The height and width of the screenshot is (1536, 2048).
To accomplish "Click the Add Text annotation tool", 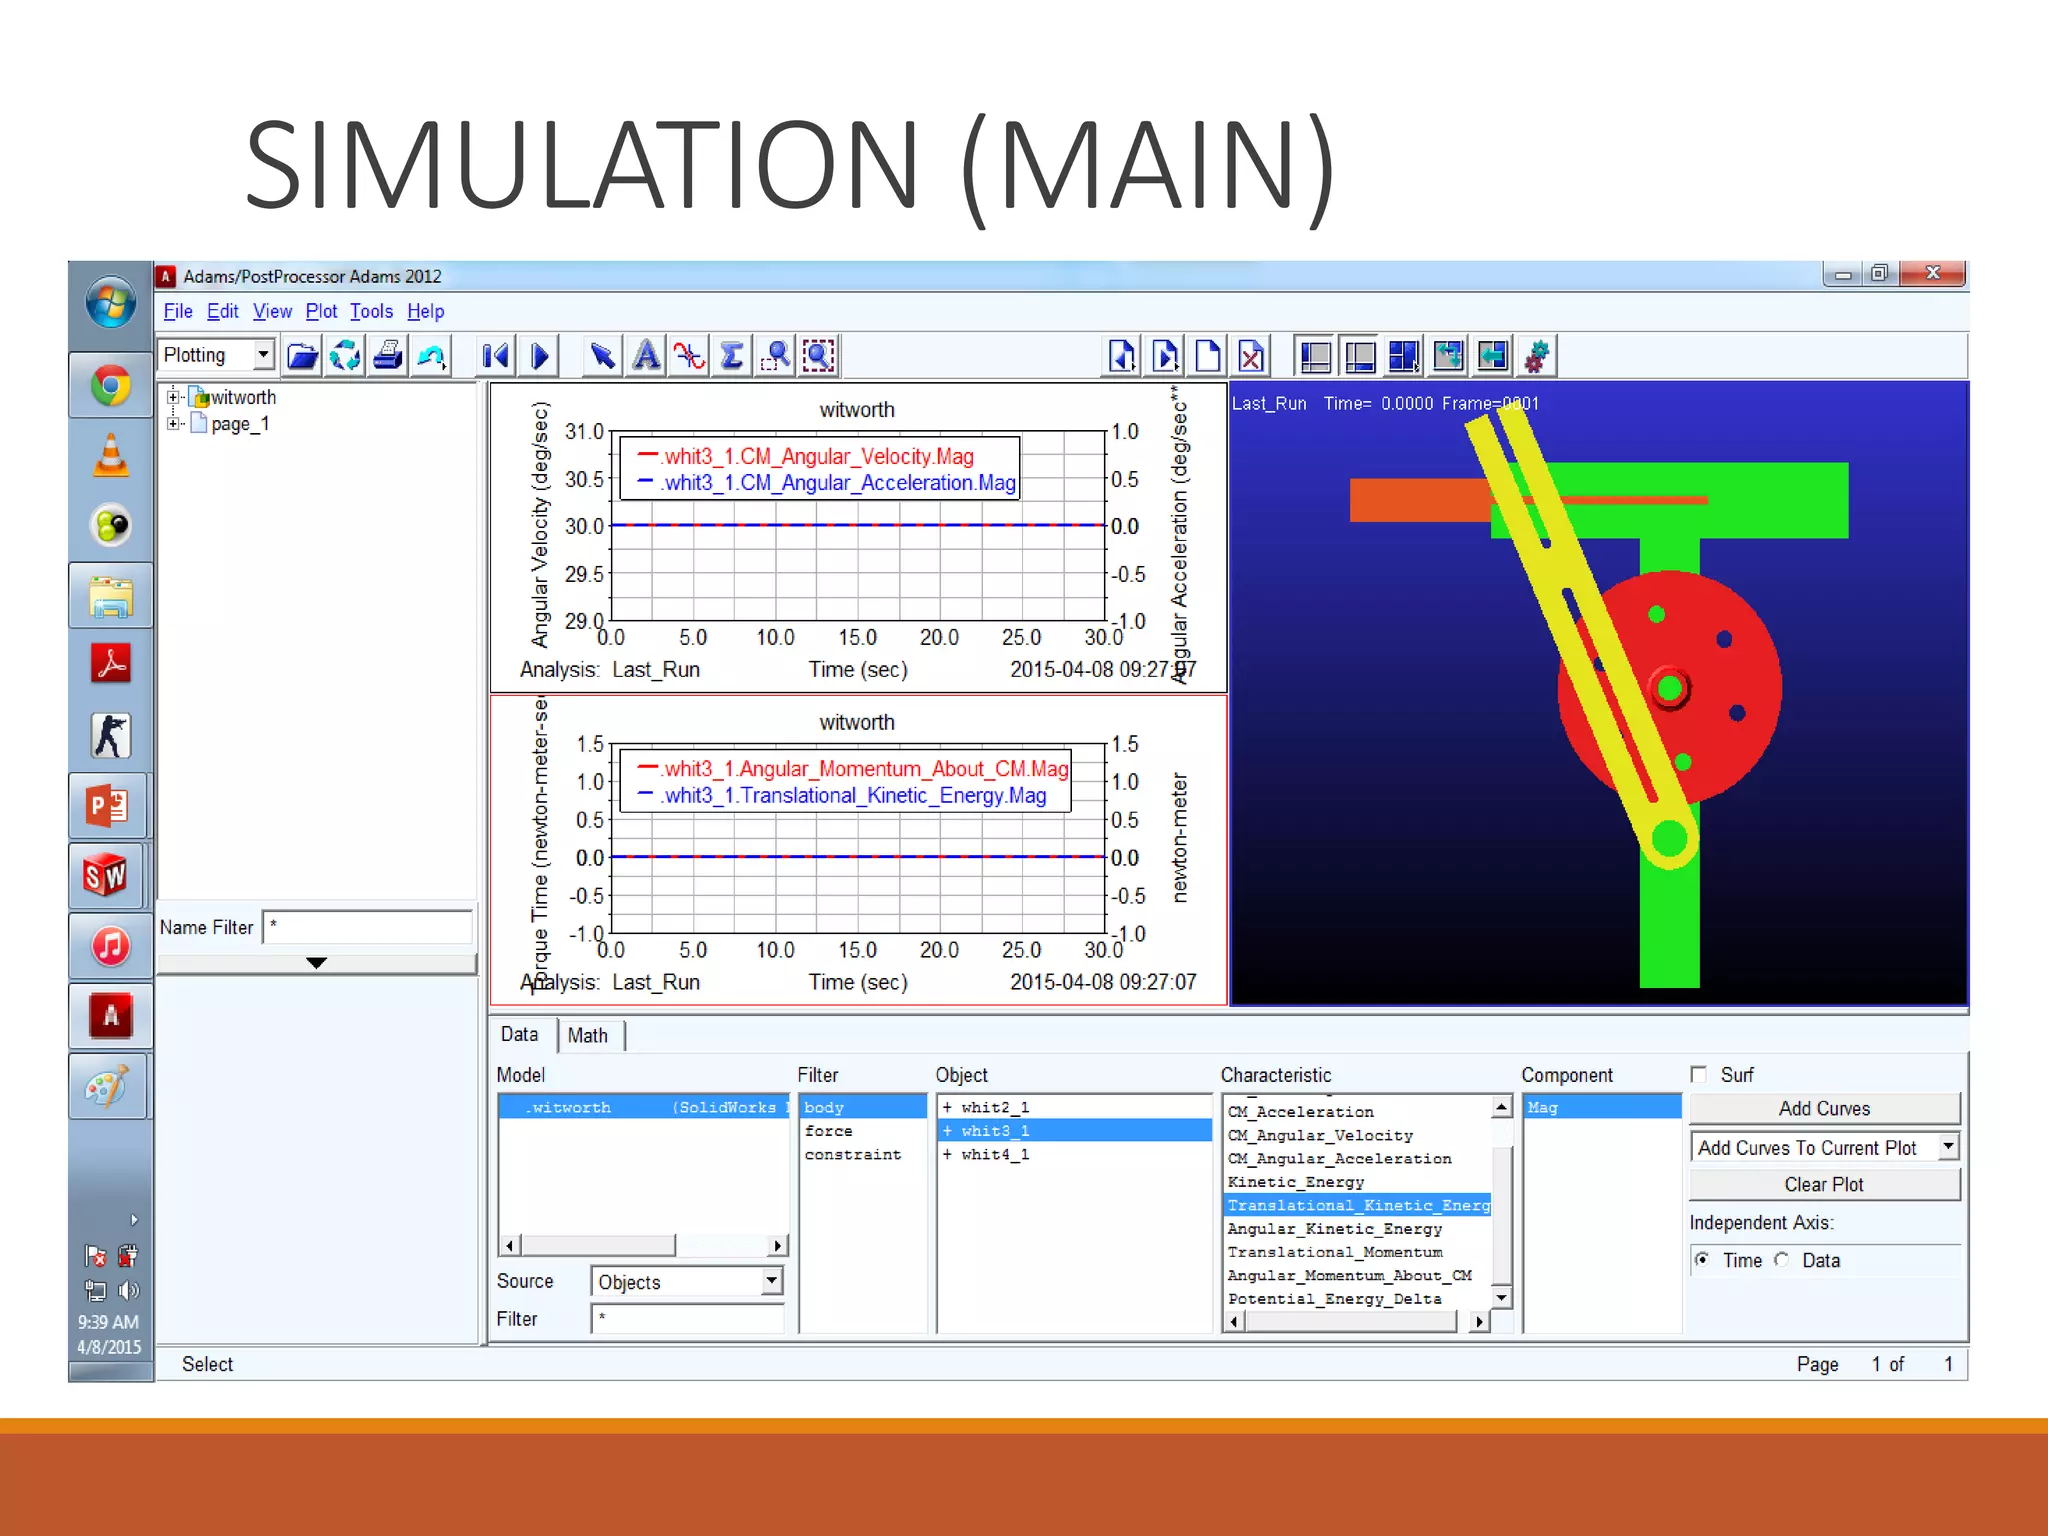I will click(x=646, y=356).
